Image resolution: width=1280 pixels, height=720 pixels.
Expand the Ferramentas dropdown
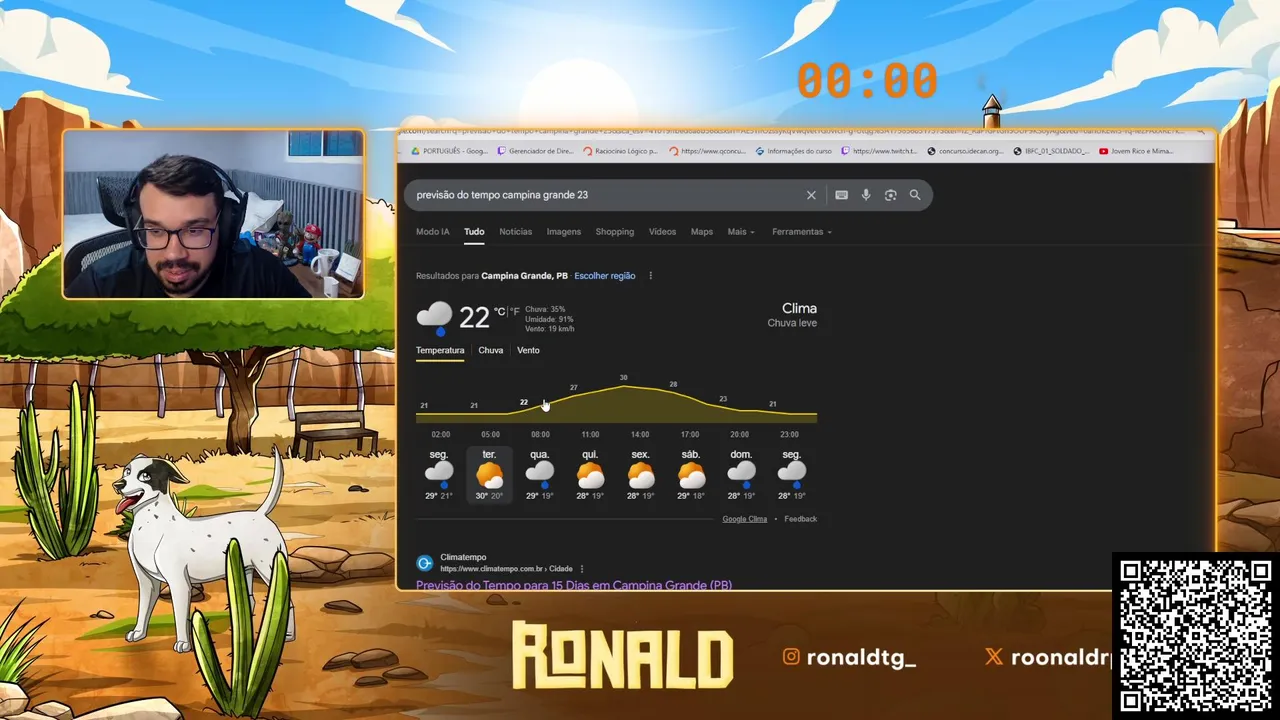tap(801, 232)
